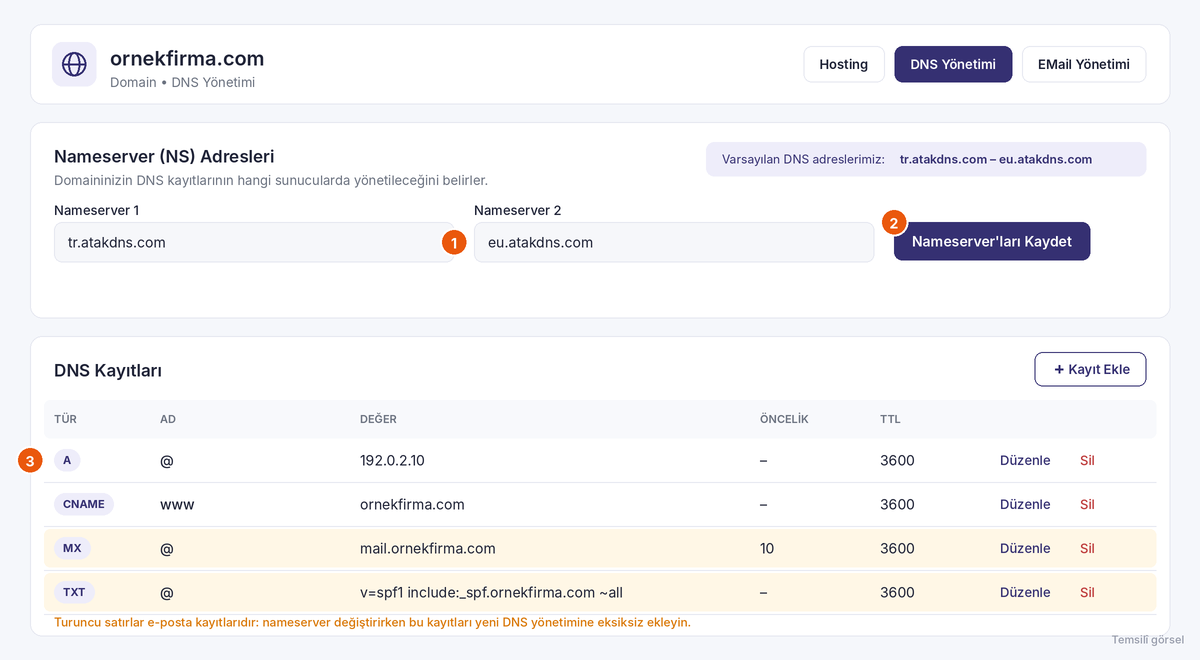Open EMail Yönetimi tab
This screenshot has height=660, width=1200.
[x=1084, y=64]
